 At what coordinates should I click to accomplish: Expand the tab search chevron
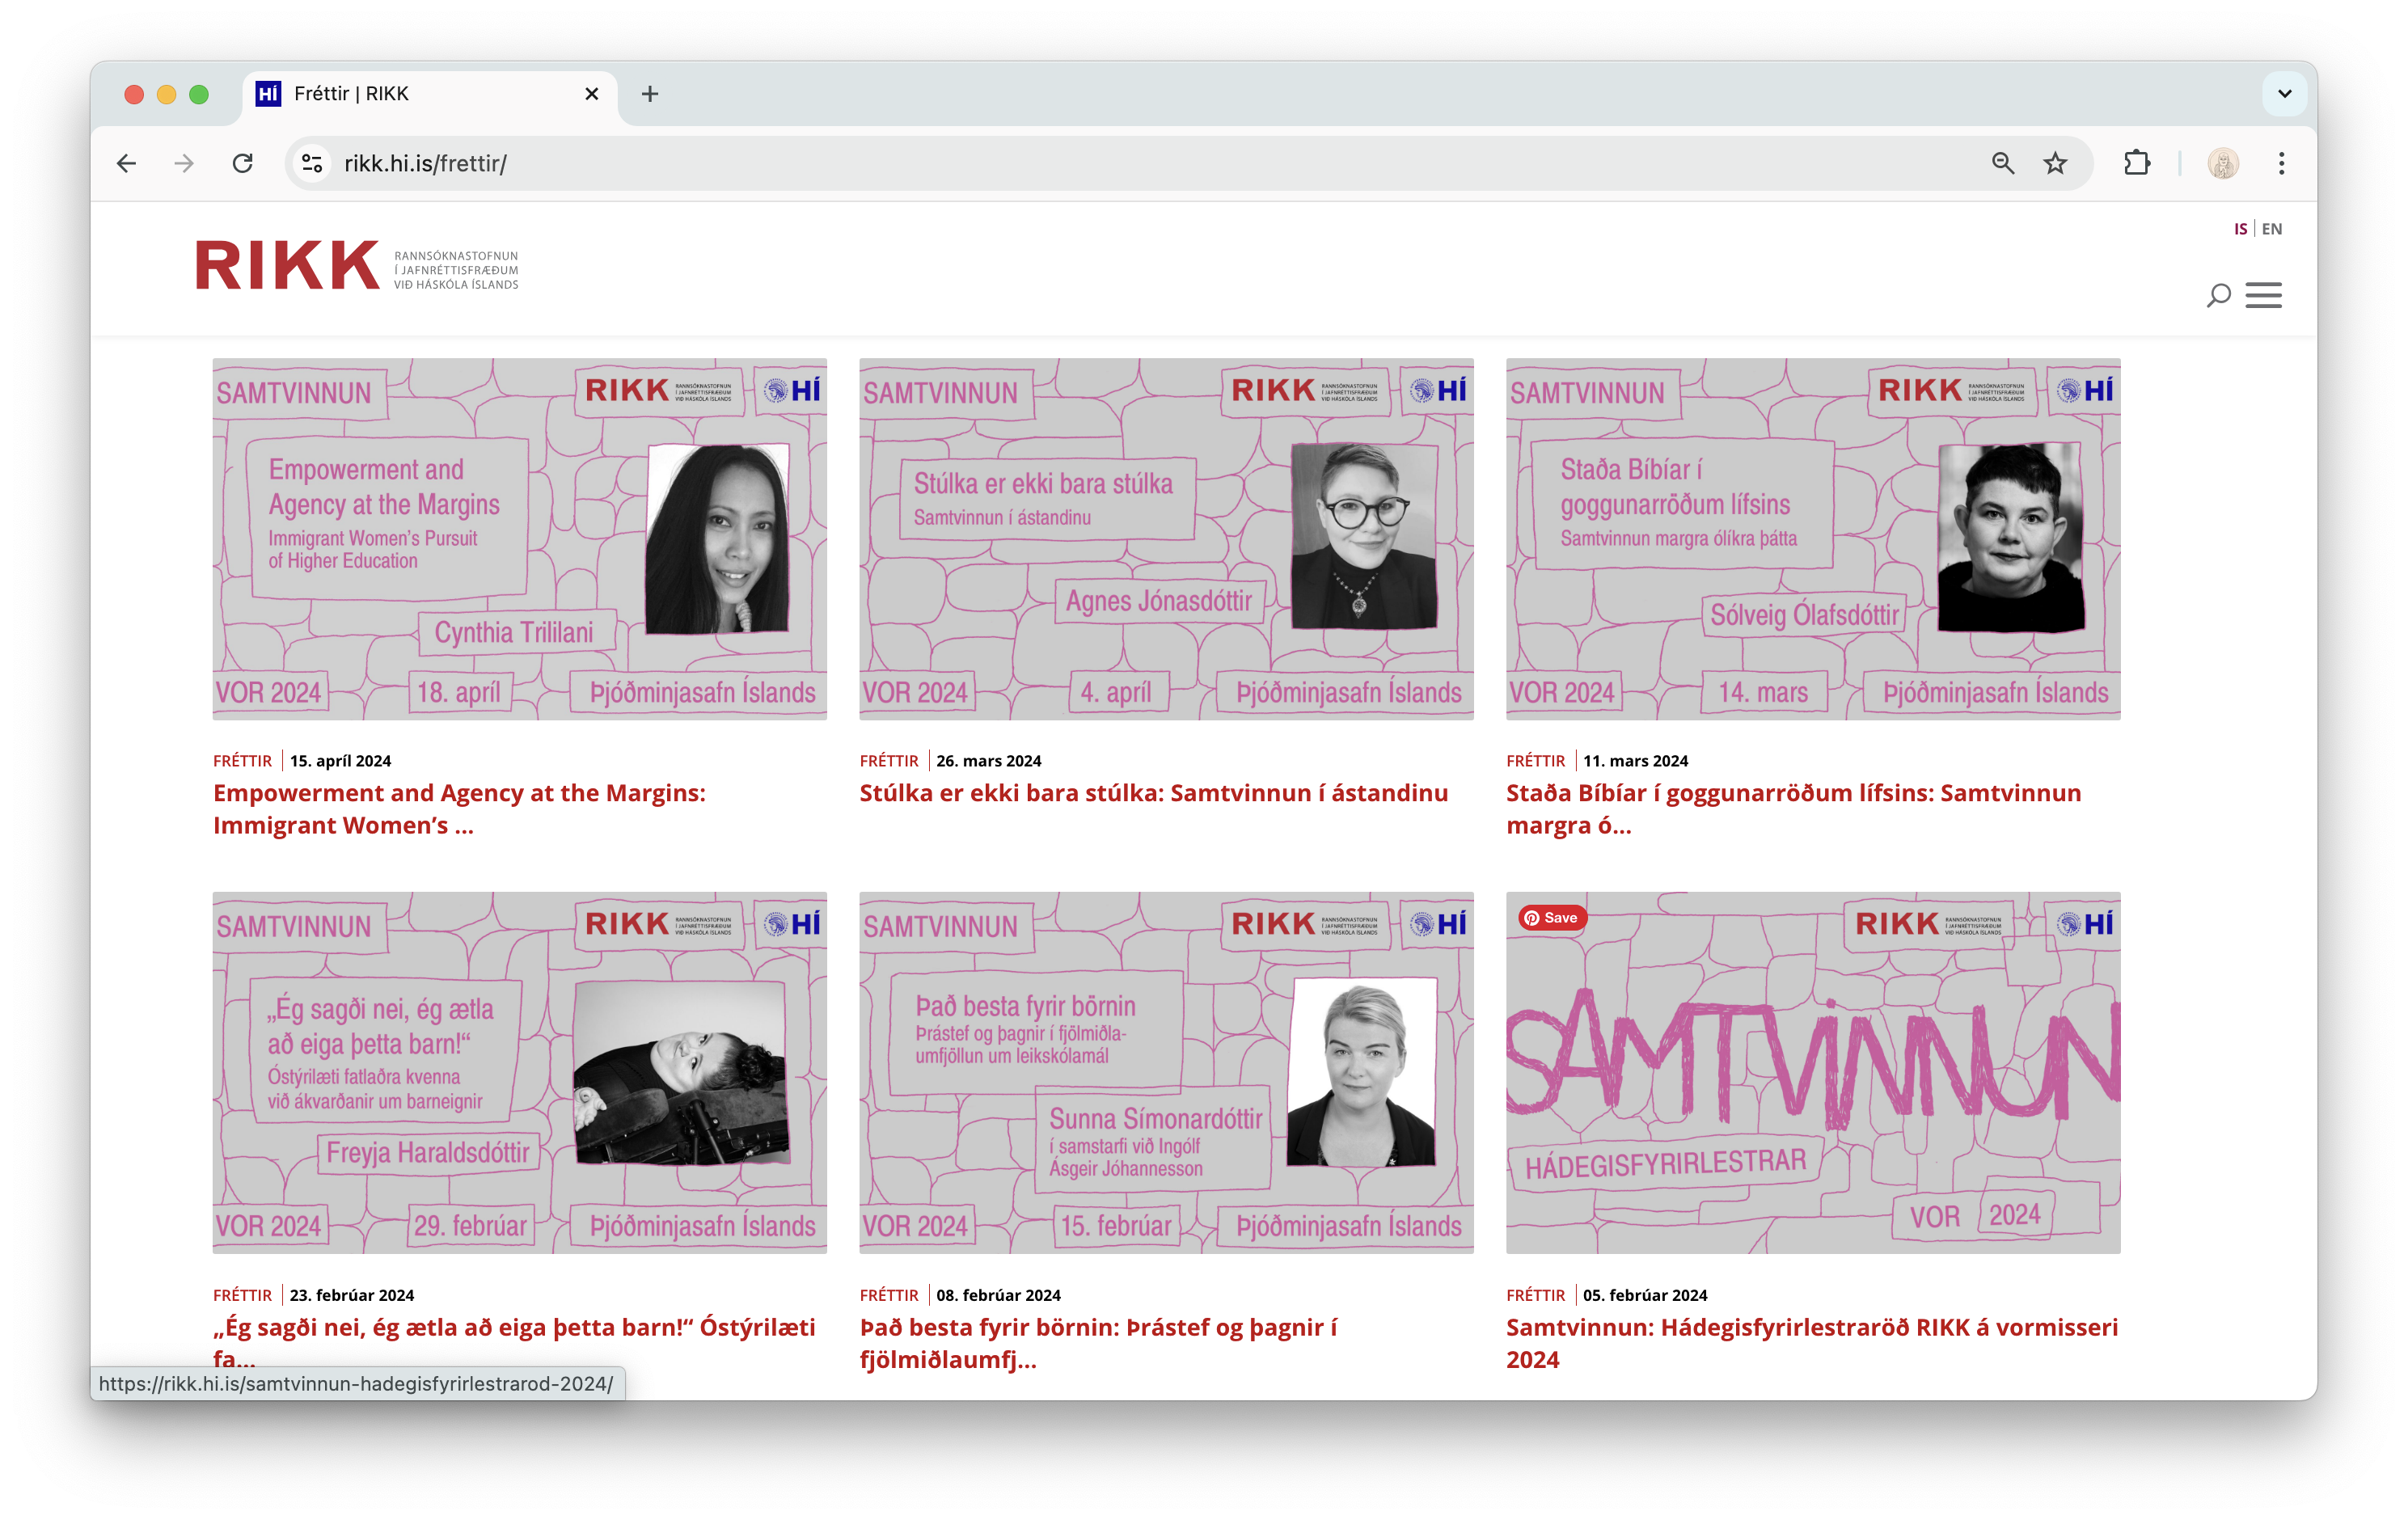coord(2284,94)
